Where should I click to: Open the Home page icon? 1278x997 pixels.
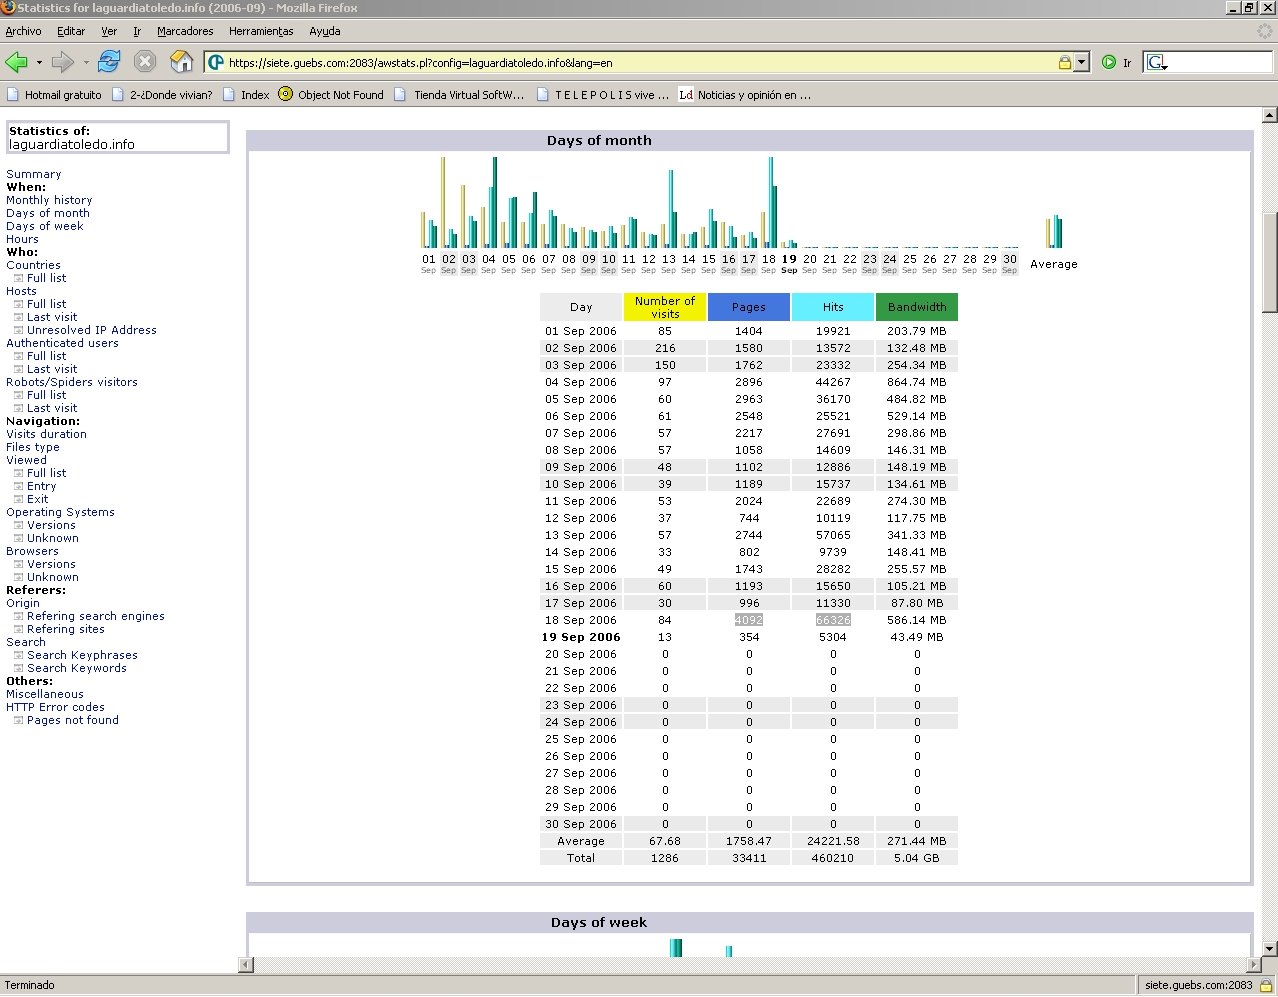click(x=181, y=62)
